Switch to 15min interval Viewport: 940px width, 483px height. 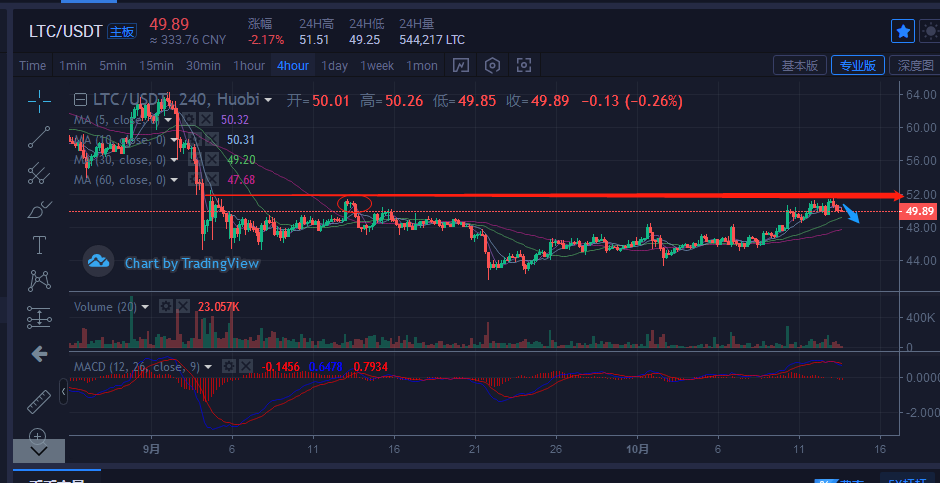156,66
